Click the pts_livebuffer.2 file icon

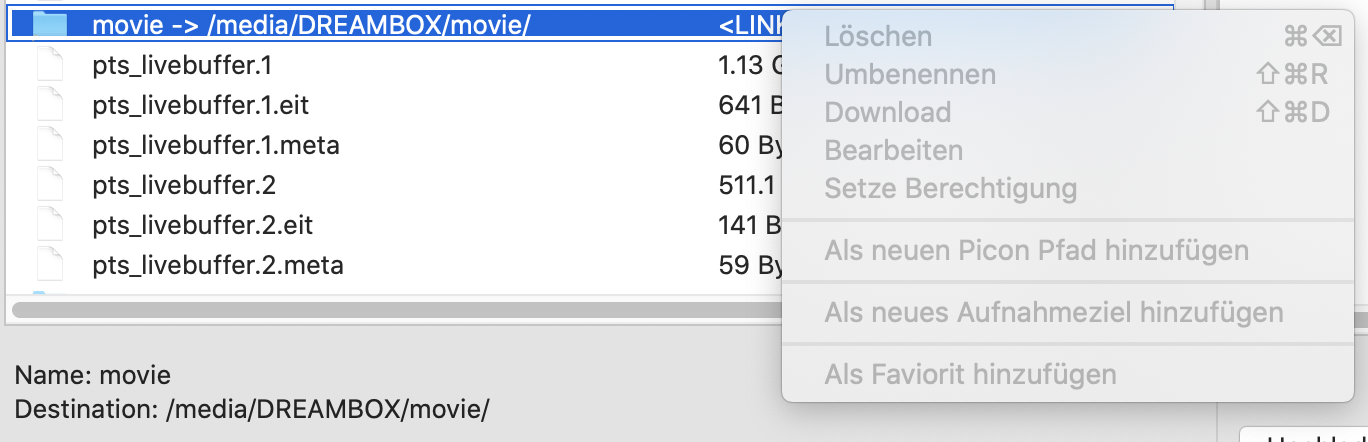tap(49, 186)
